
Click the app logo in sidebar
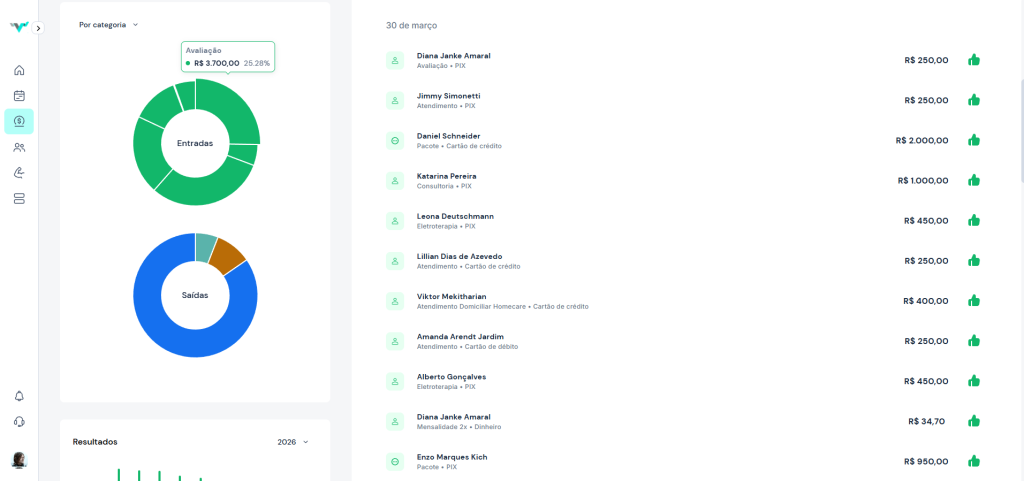(x=17, y=27)
